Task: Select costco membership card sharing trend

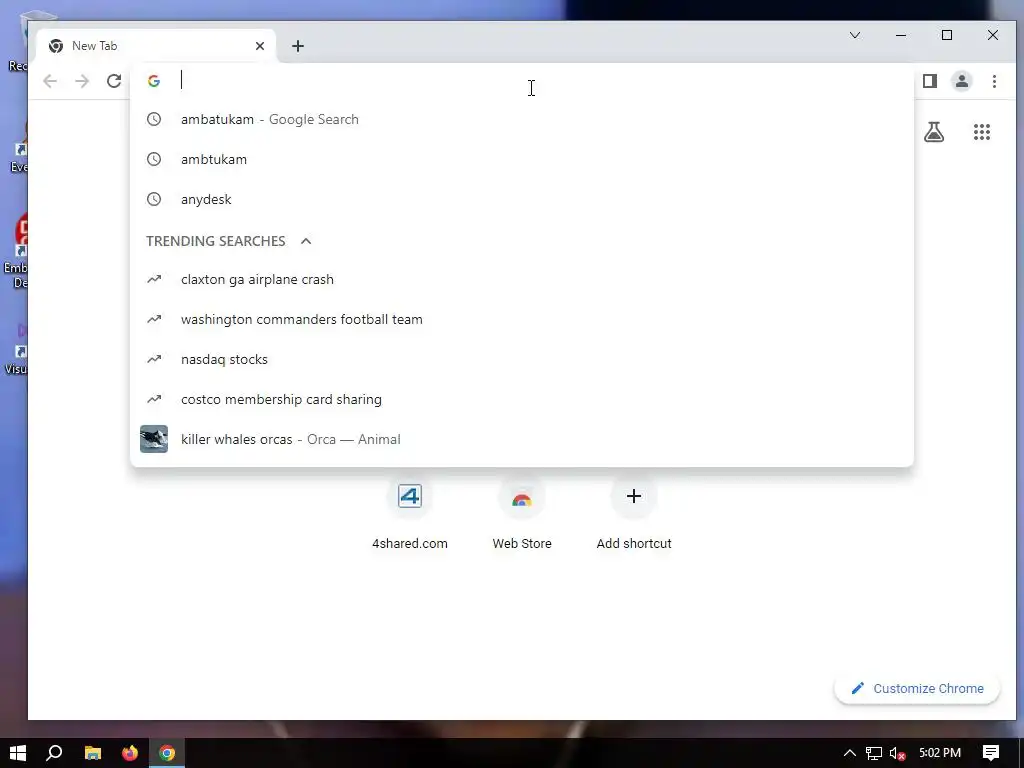Action: coord(522,399)
